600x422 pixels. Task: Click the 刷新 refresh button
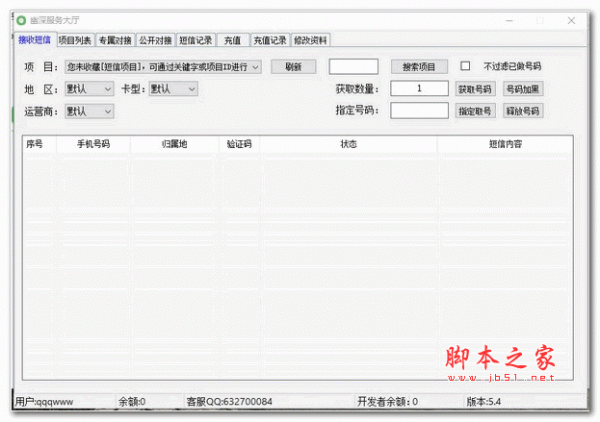pos(293,67)
